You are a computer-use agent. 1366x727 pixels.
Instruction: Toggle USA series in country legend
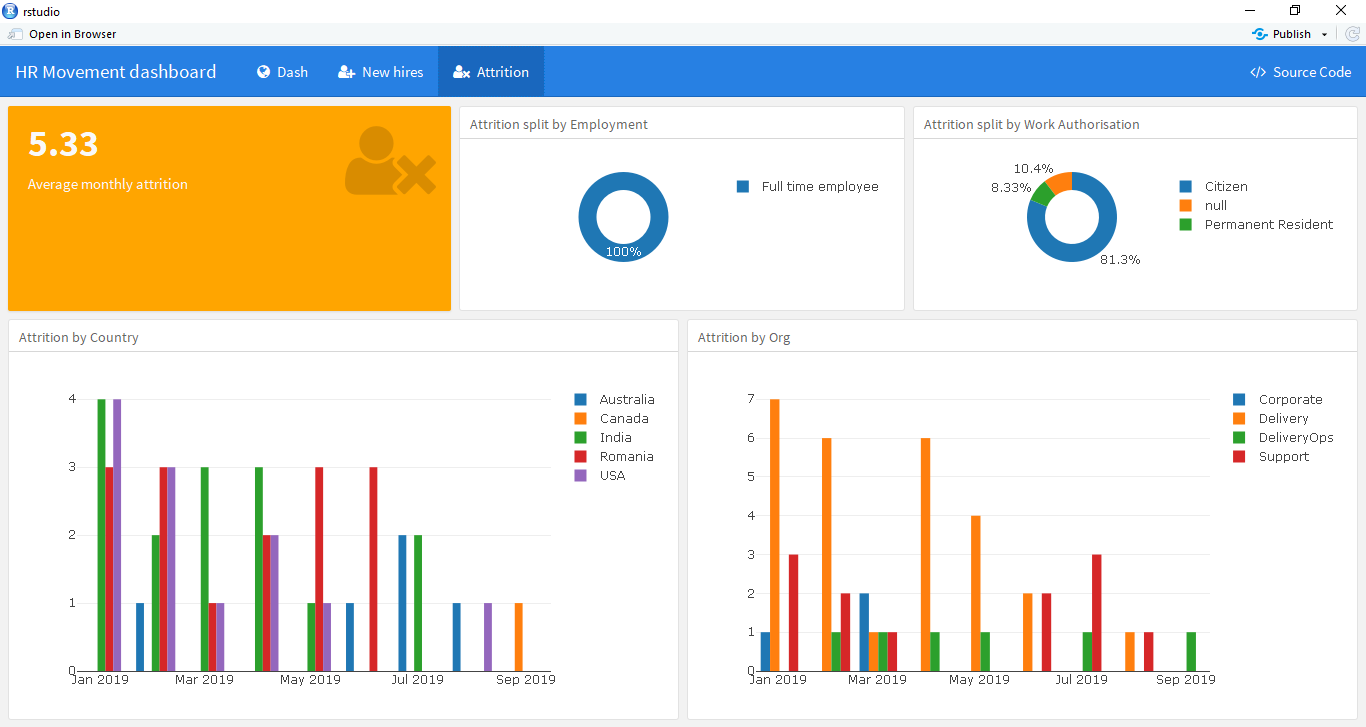(600, 476)
